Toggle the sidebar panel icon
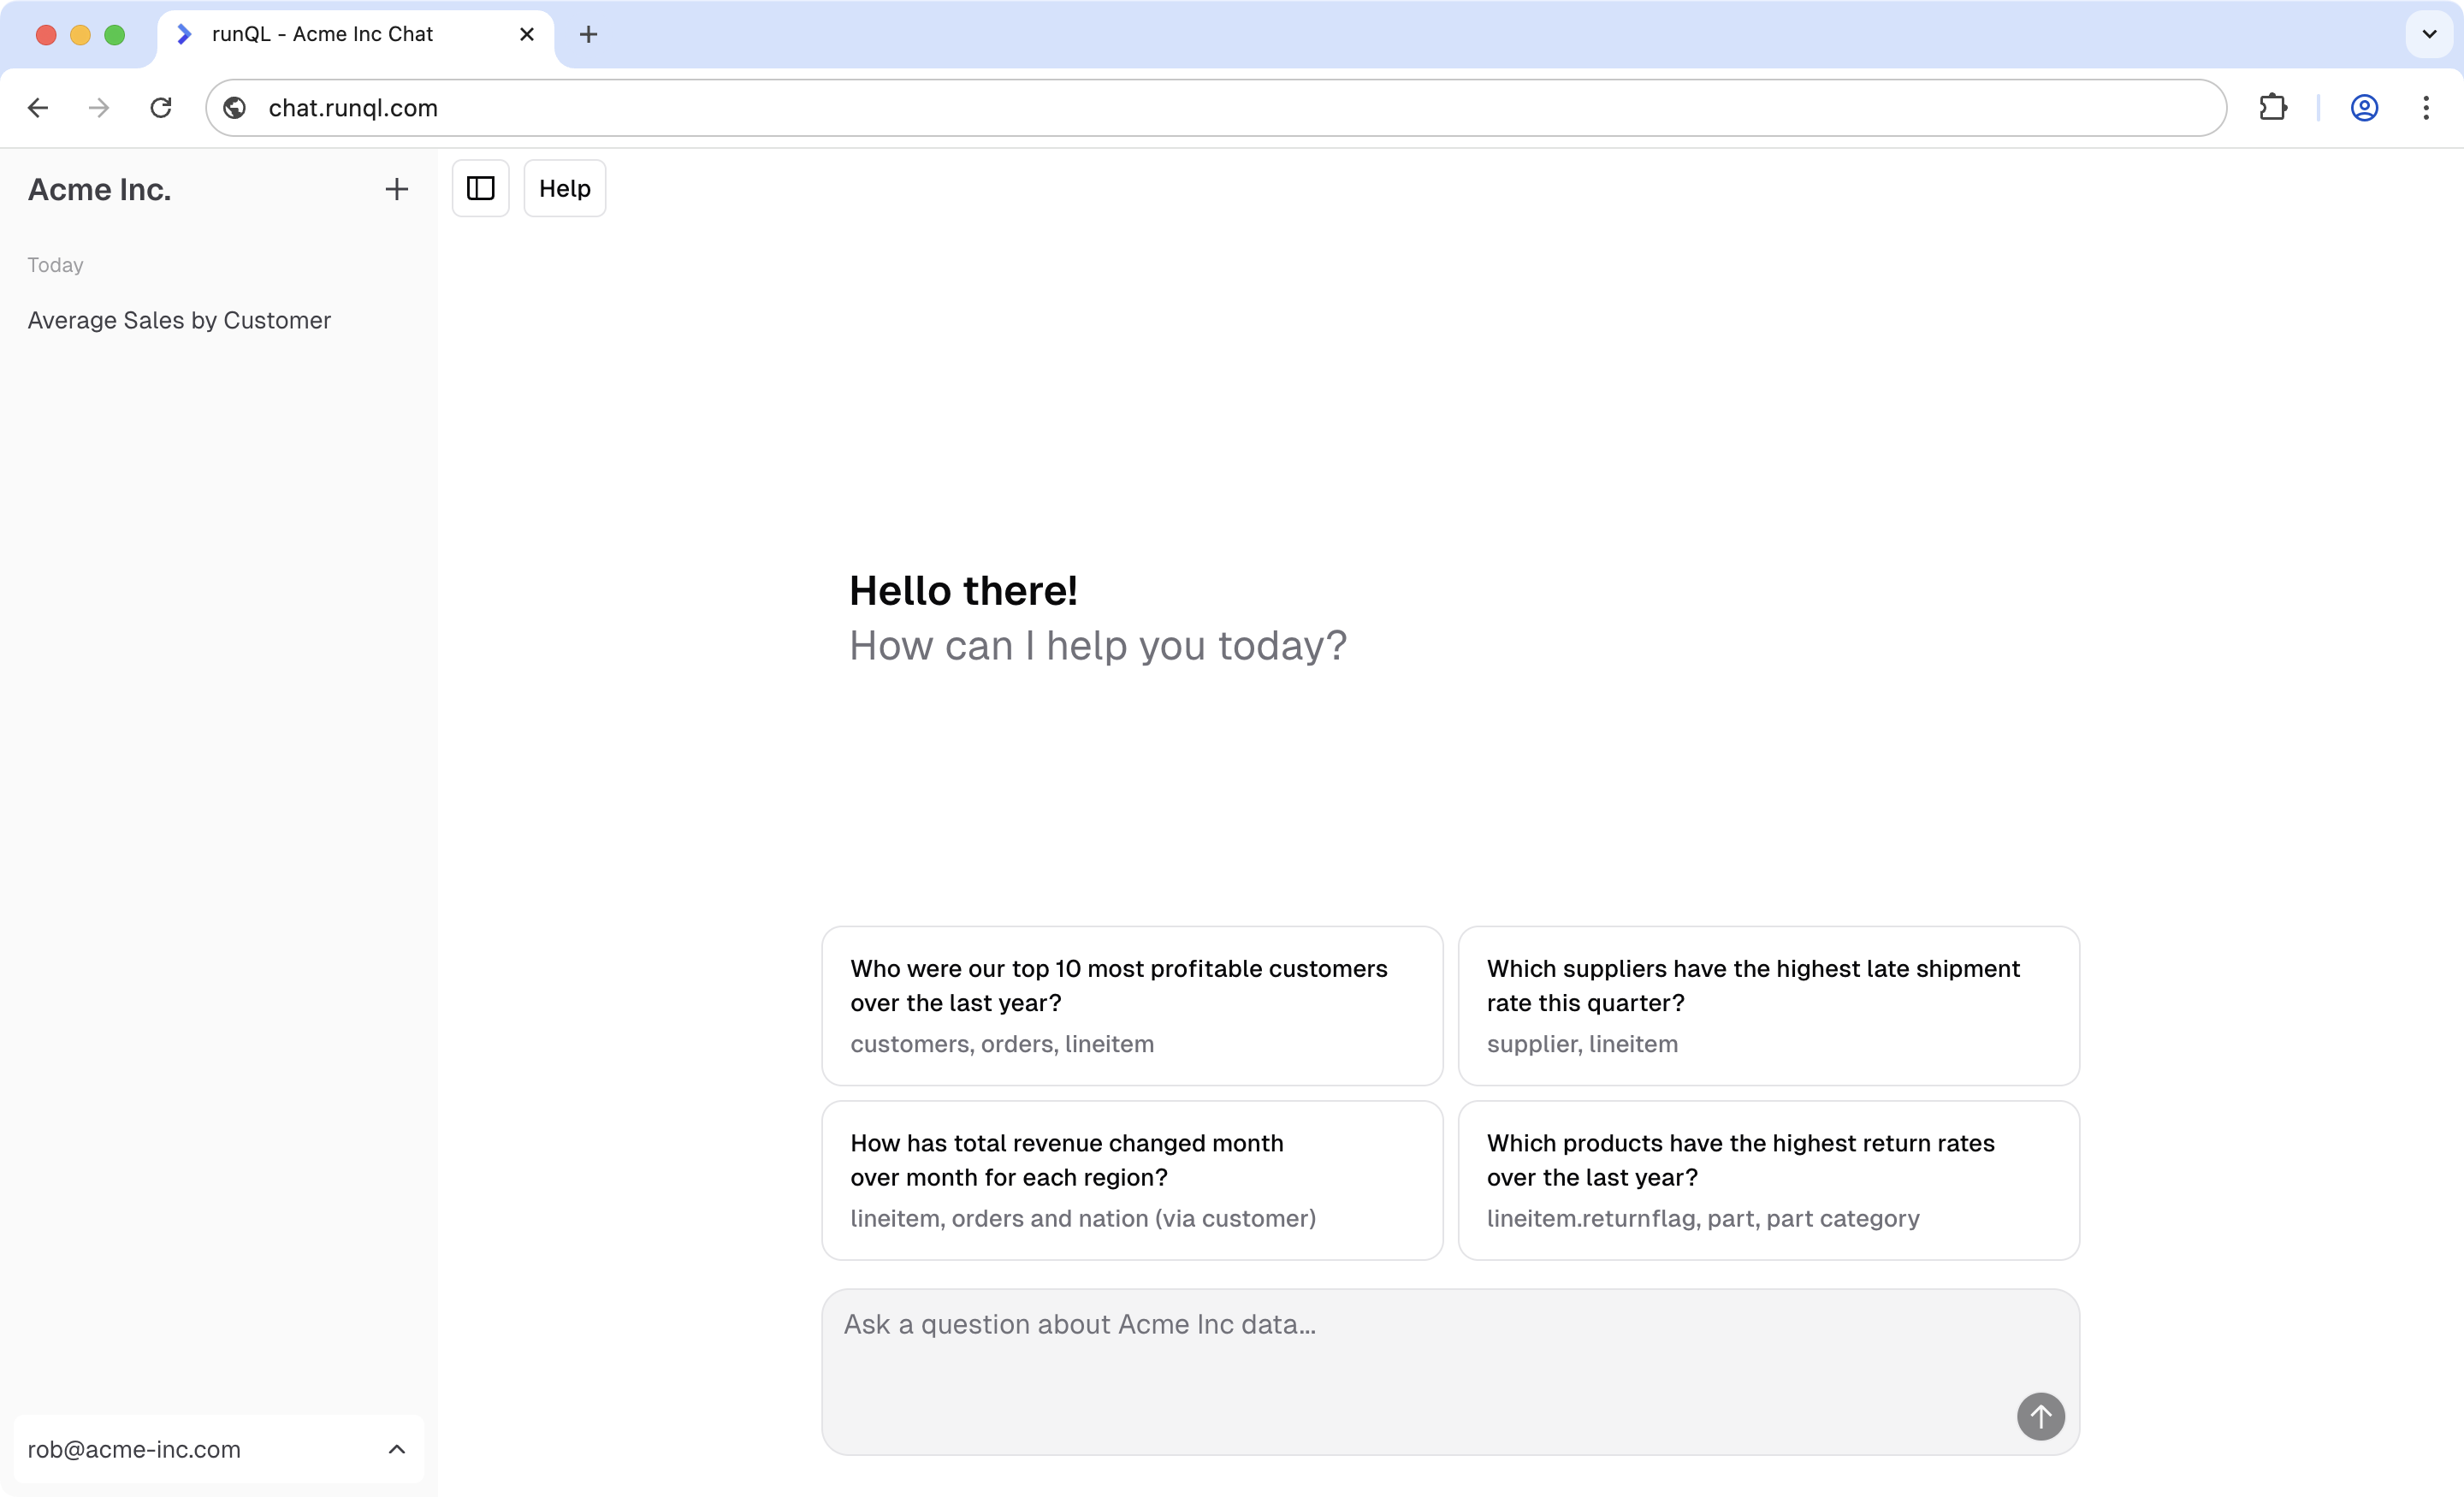The image size is (2464, 1497). coord(481,188)
